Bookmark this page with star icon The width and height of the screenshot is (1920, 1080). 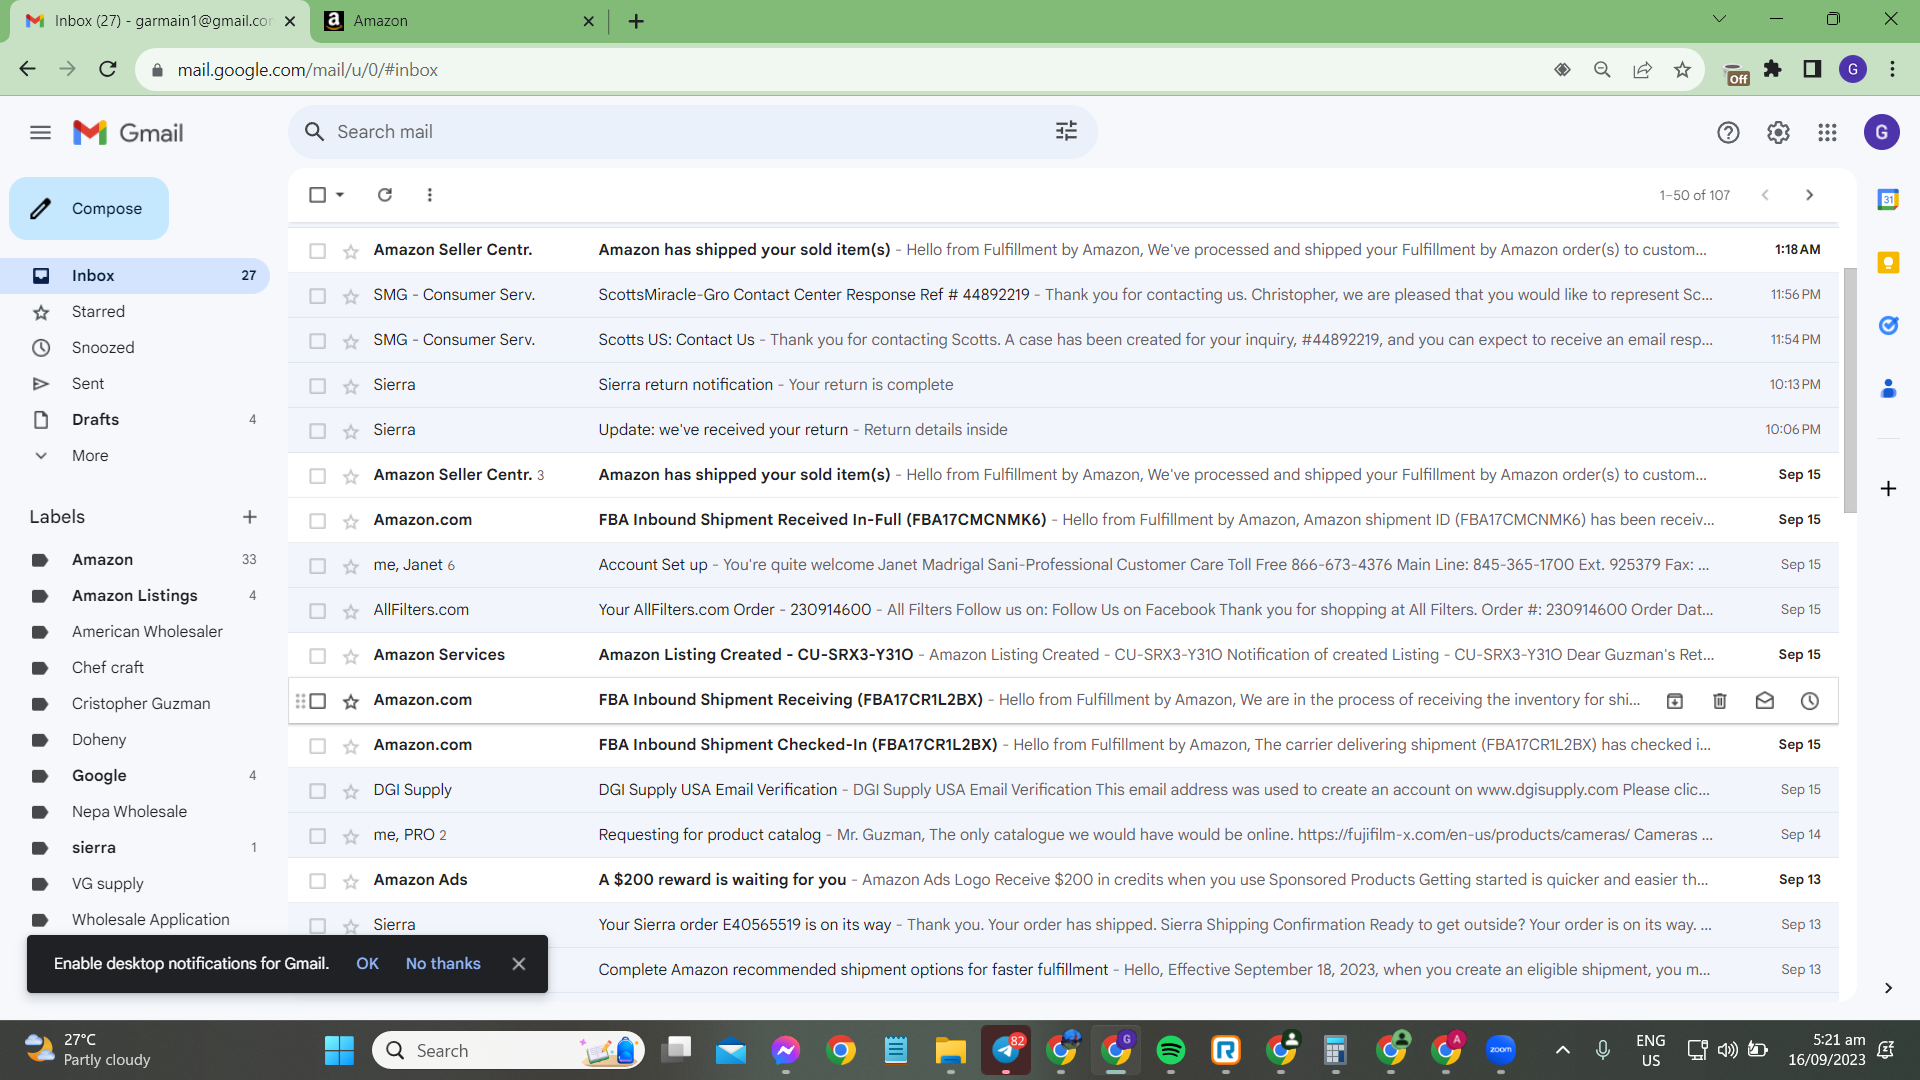[1683, 69]
